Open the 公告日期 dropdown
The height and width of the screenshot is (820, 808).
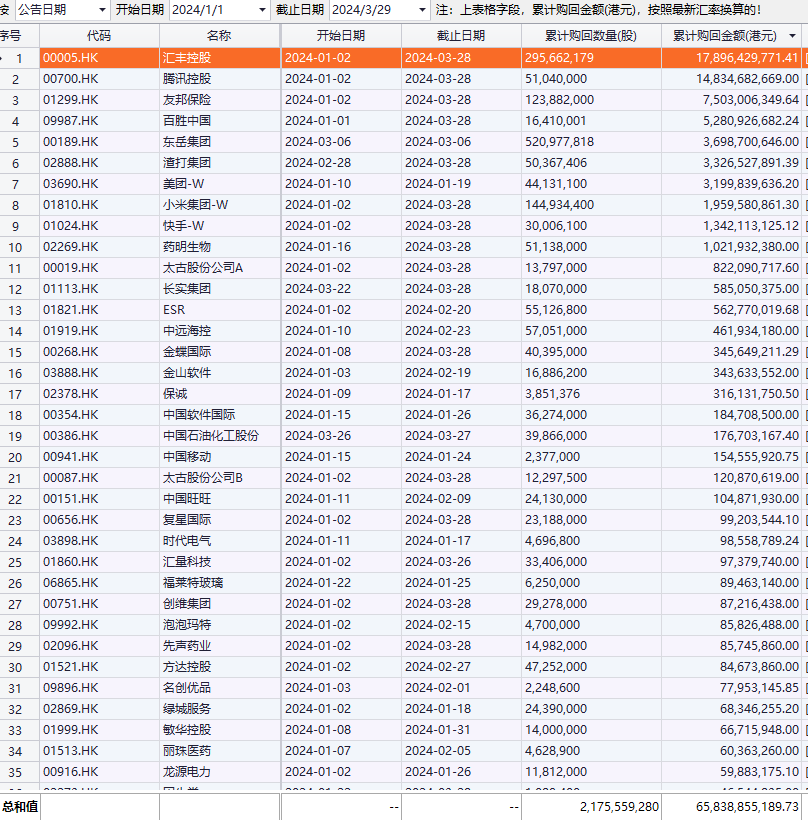102,10
